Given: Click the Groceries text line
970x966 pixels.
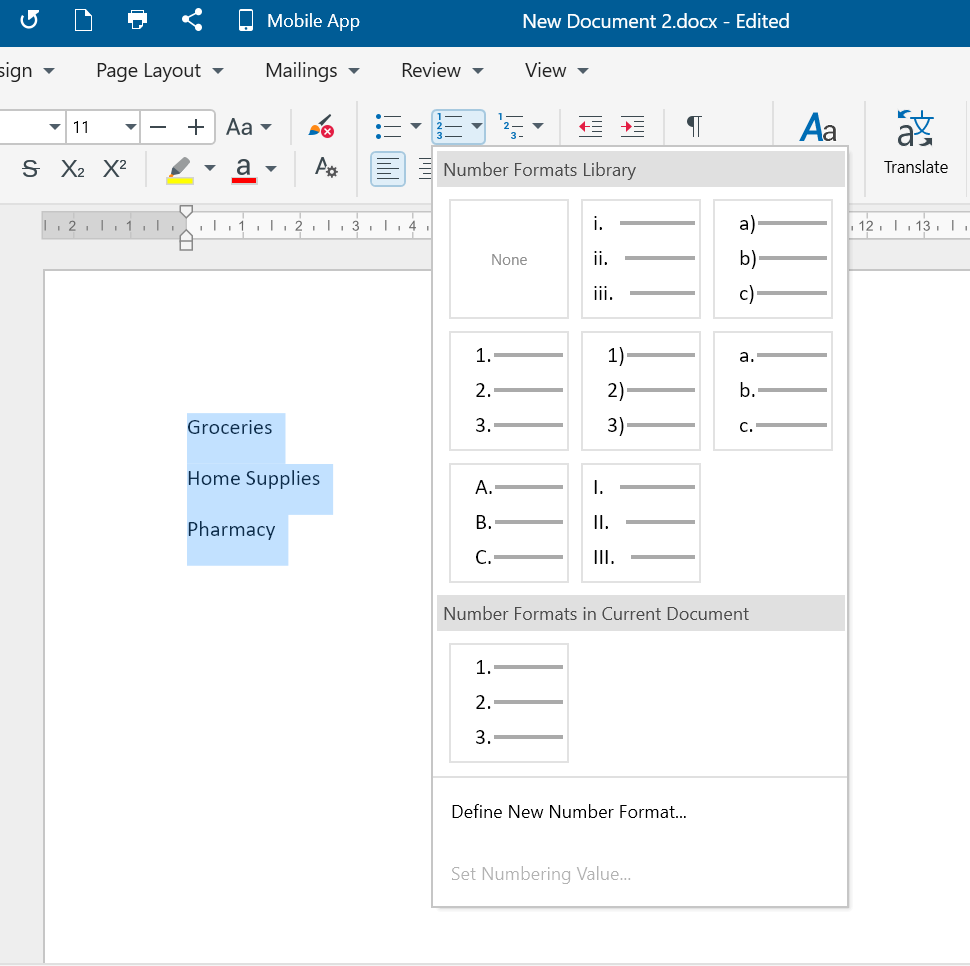Looking at the screenshot, I should [x=230, y=427].
